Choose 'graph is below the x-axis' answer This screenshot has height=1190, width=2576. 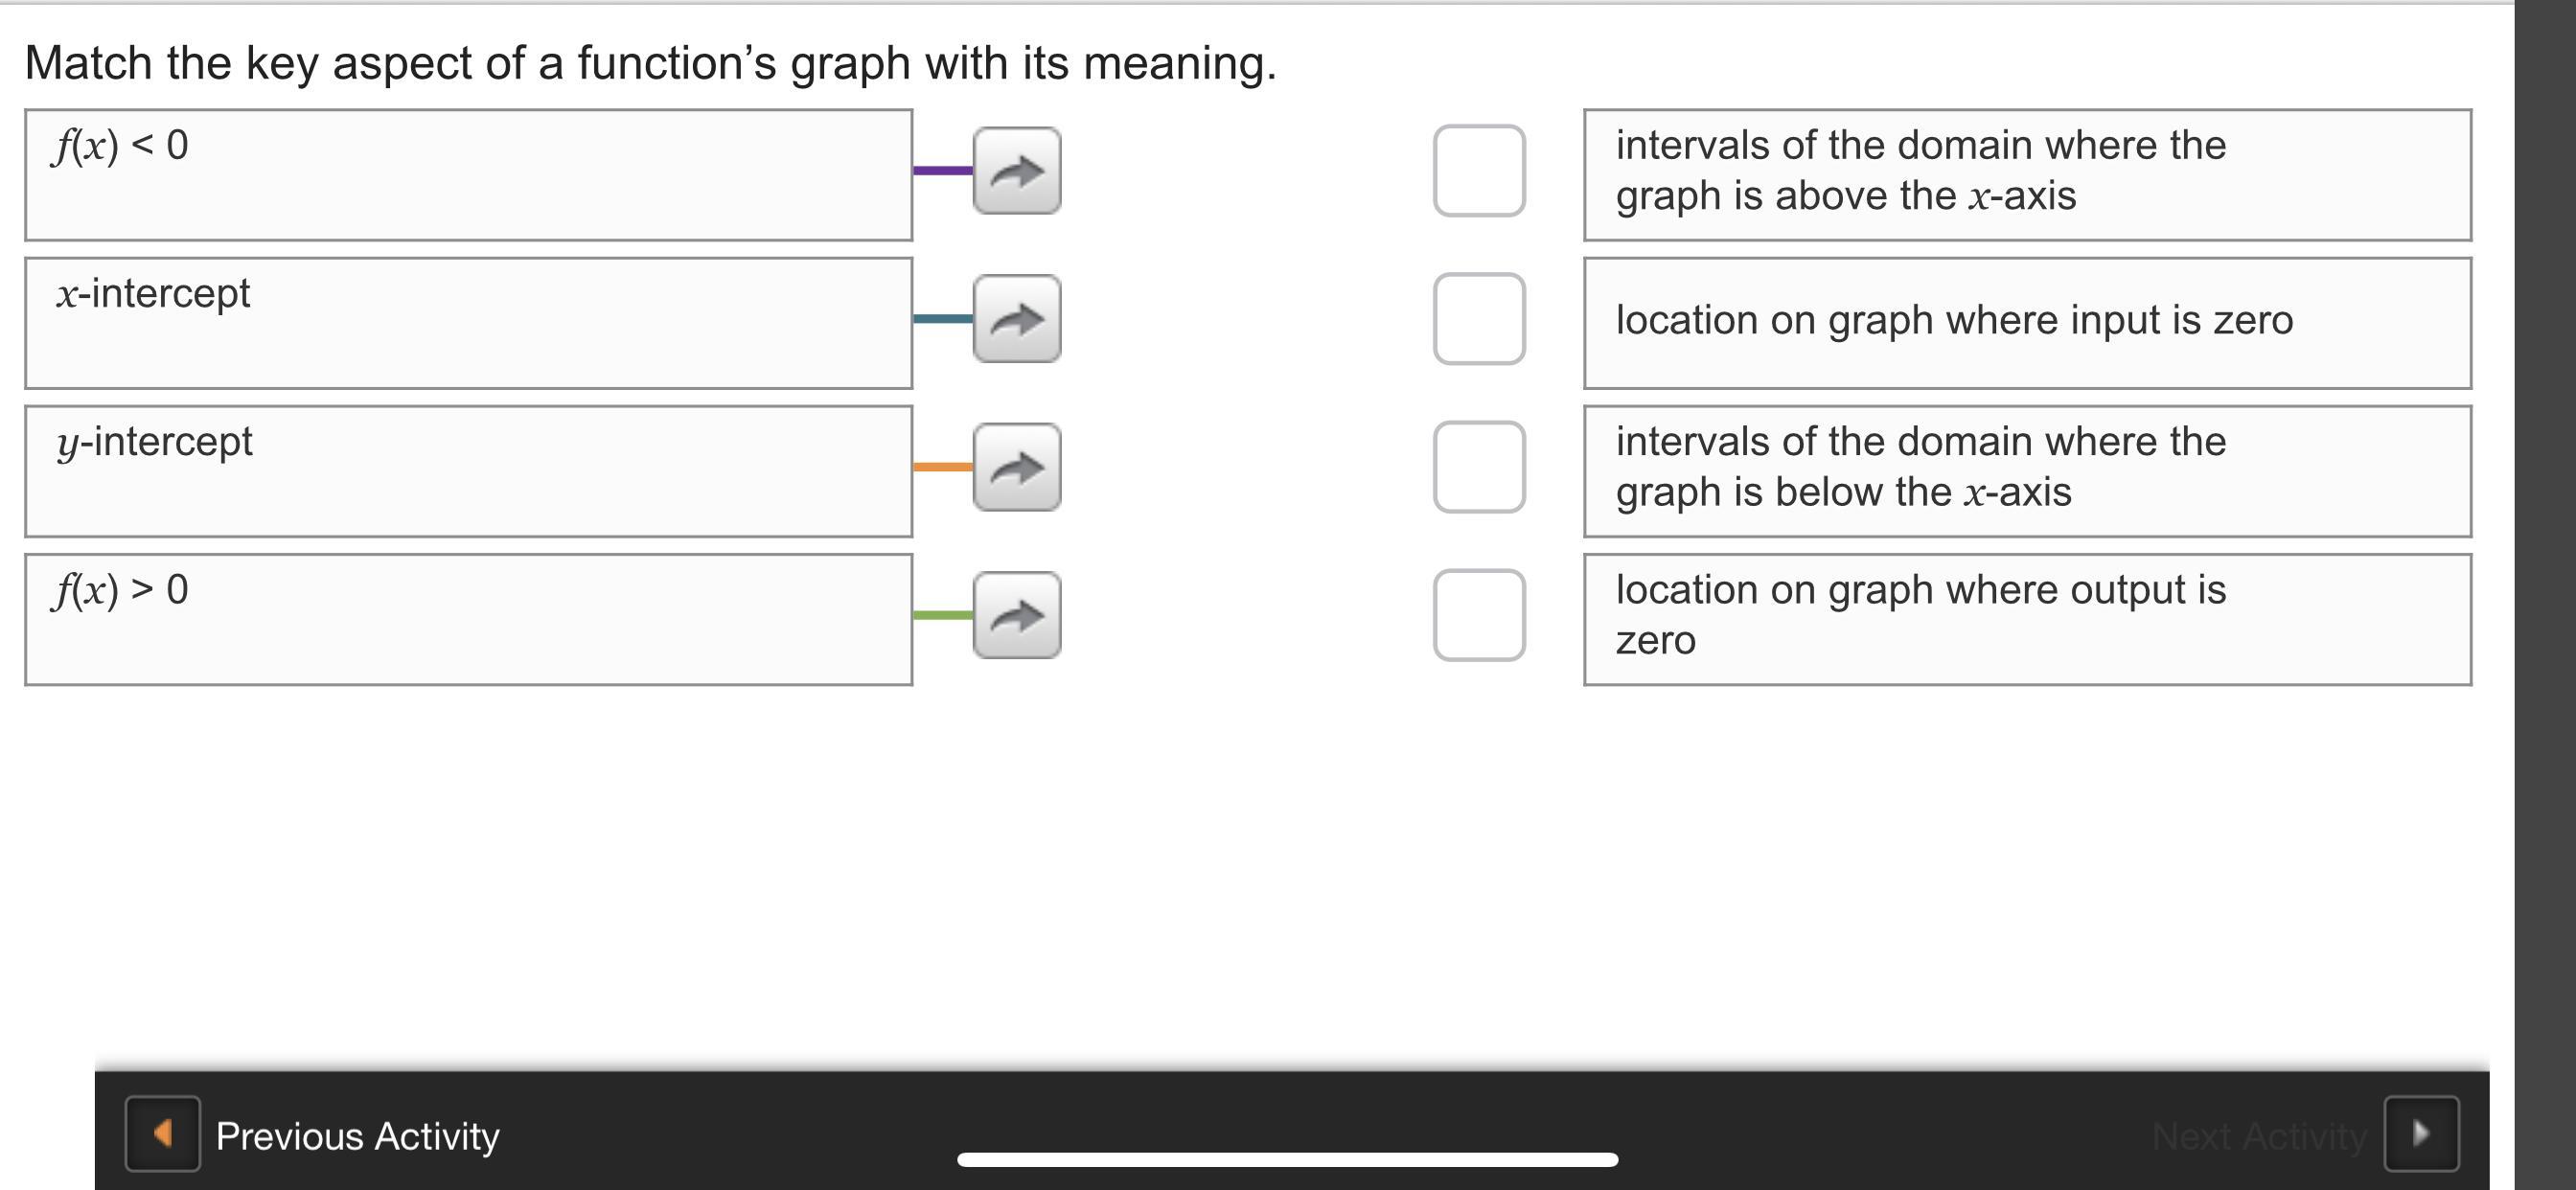tap(2027, 471)
